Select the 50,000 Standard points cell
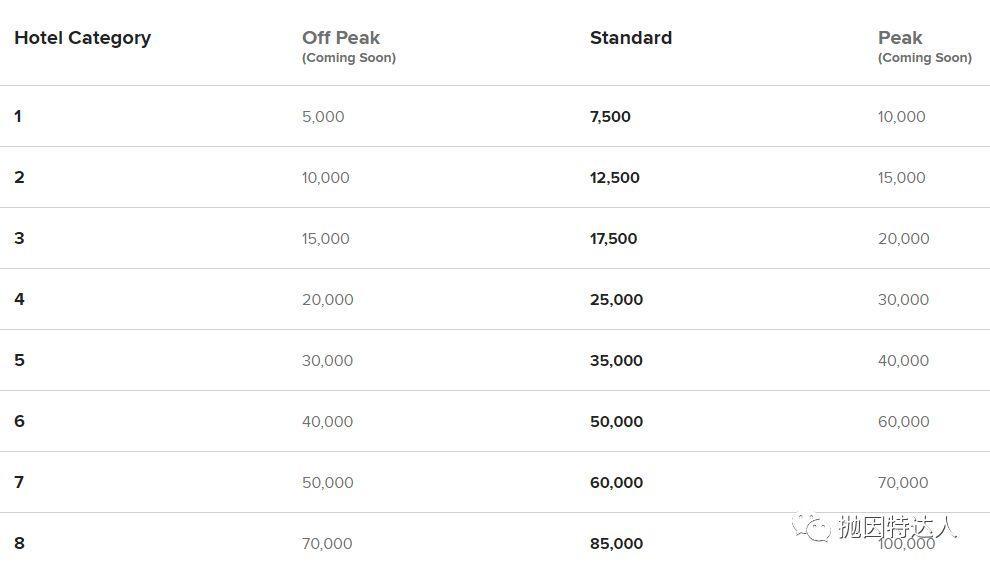990x571 pixels. point(616,421)
